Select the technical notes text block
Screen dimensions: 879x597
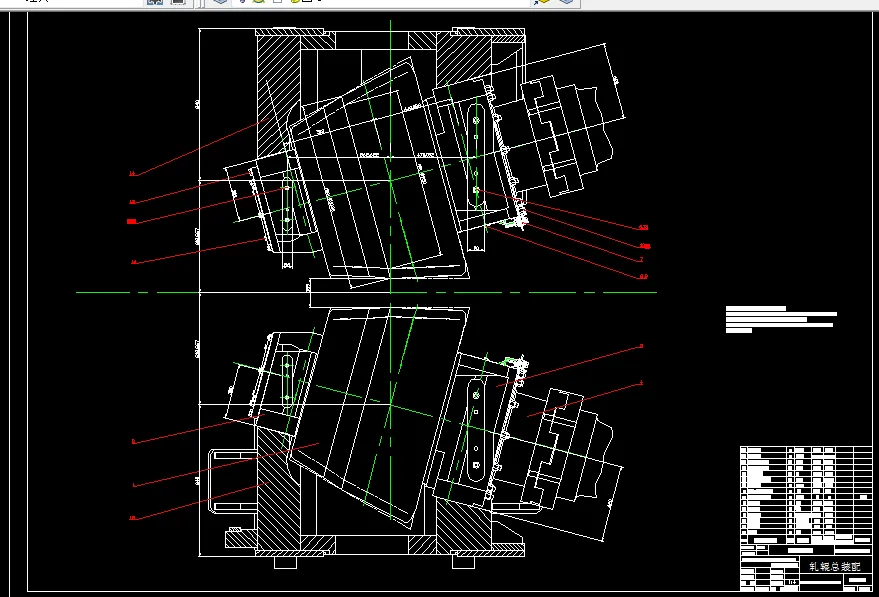tap(781, 320)
